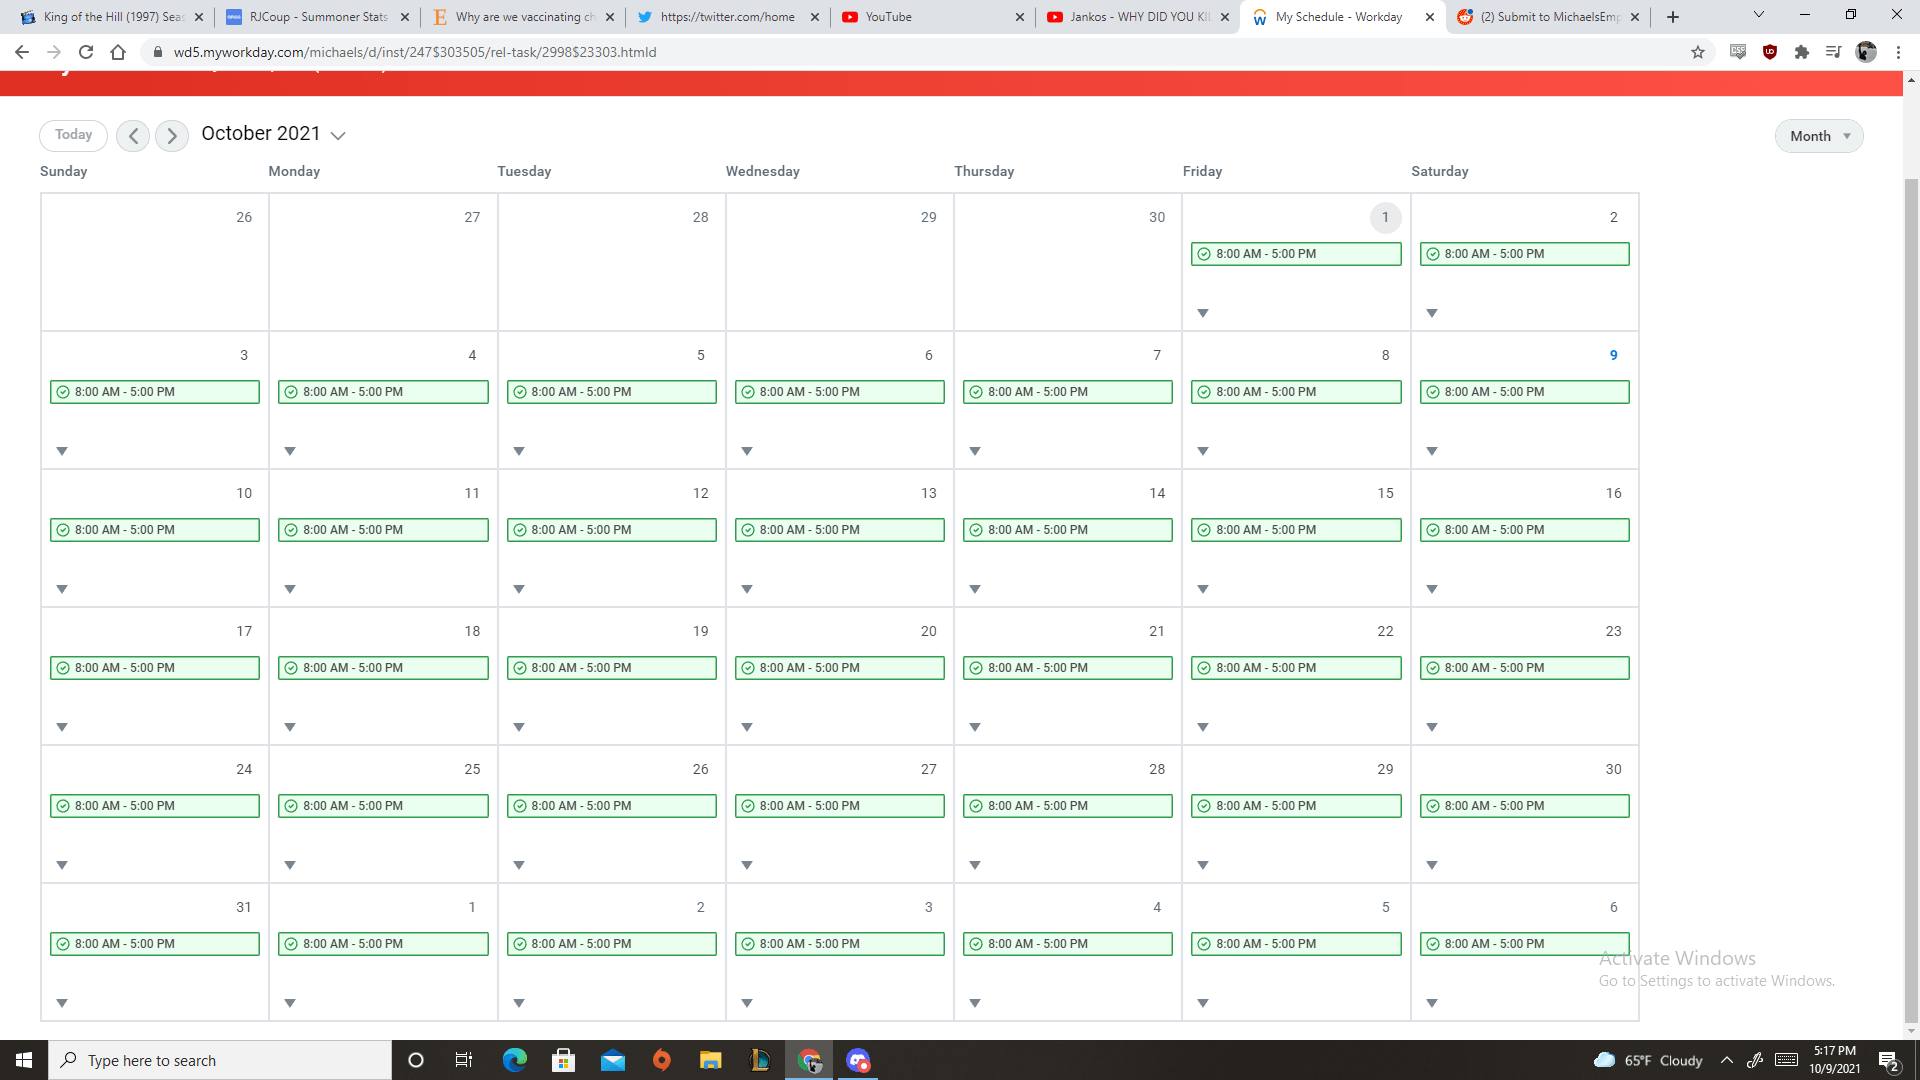Image resolution: width=1920 pixels, height=1080 pixels.
Task: Click the shift entry on October 15 Friday
Action: coord(1296,529)
